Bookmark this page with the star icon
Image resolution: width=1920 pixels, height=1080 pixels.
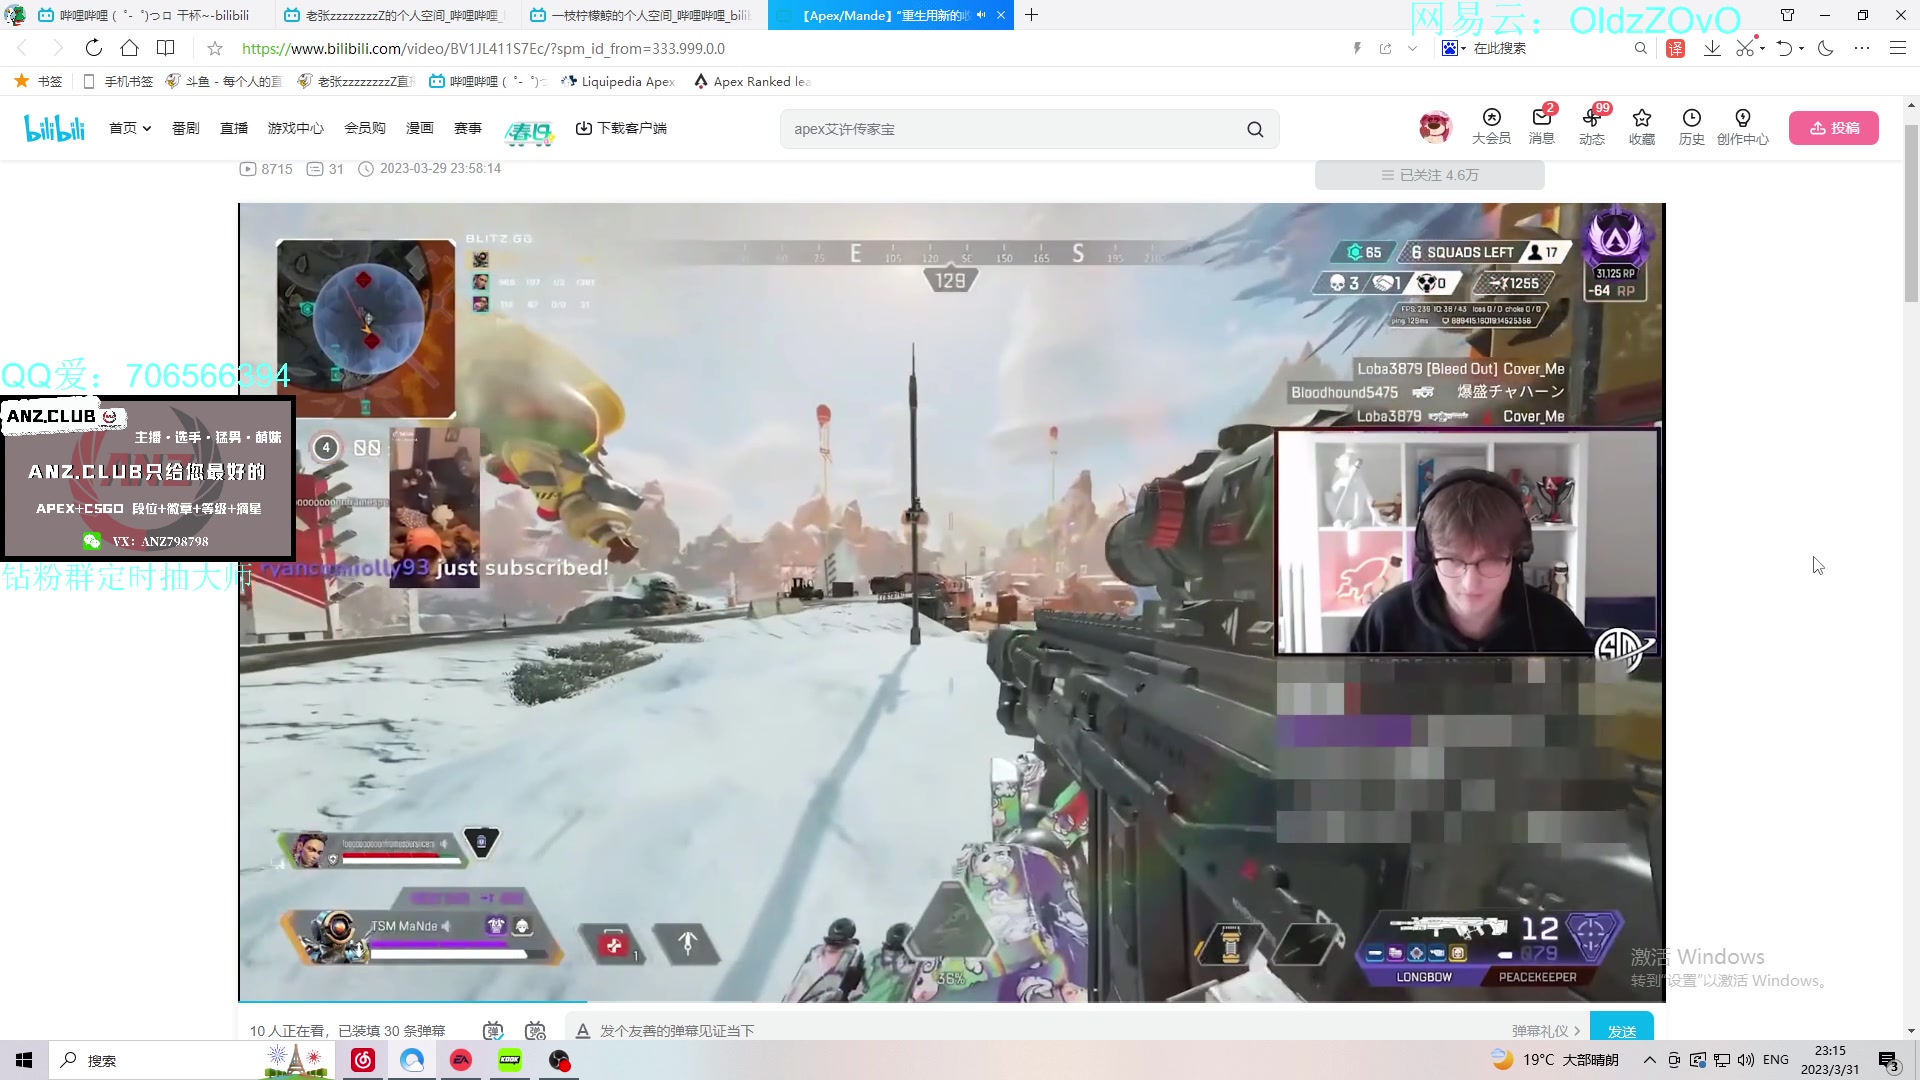214,48
